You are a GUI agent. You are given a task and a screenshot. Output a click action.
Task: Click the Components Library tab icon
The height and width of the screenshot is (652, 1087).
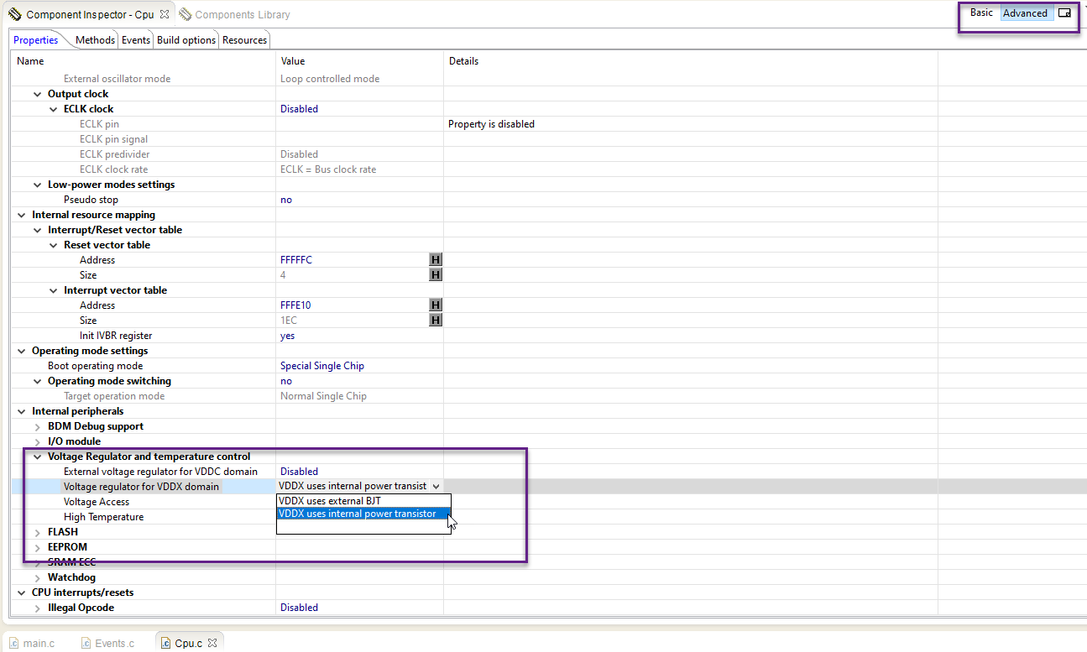tap(185, 14)
